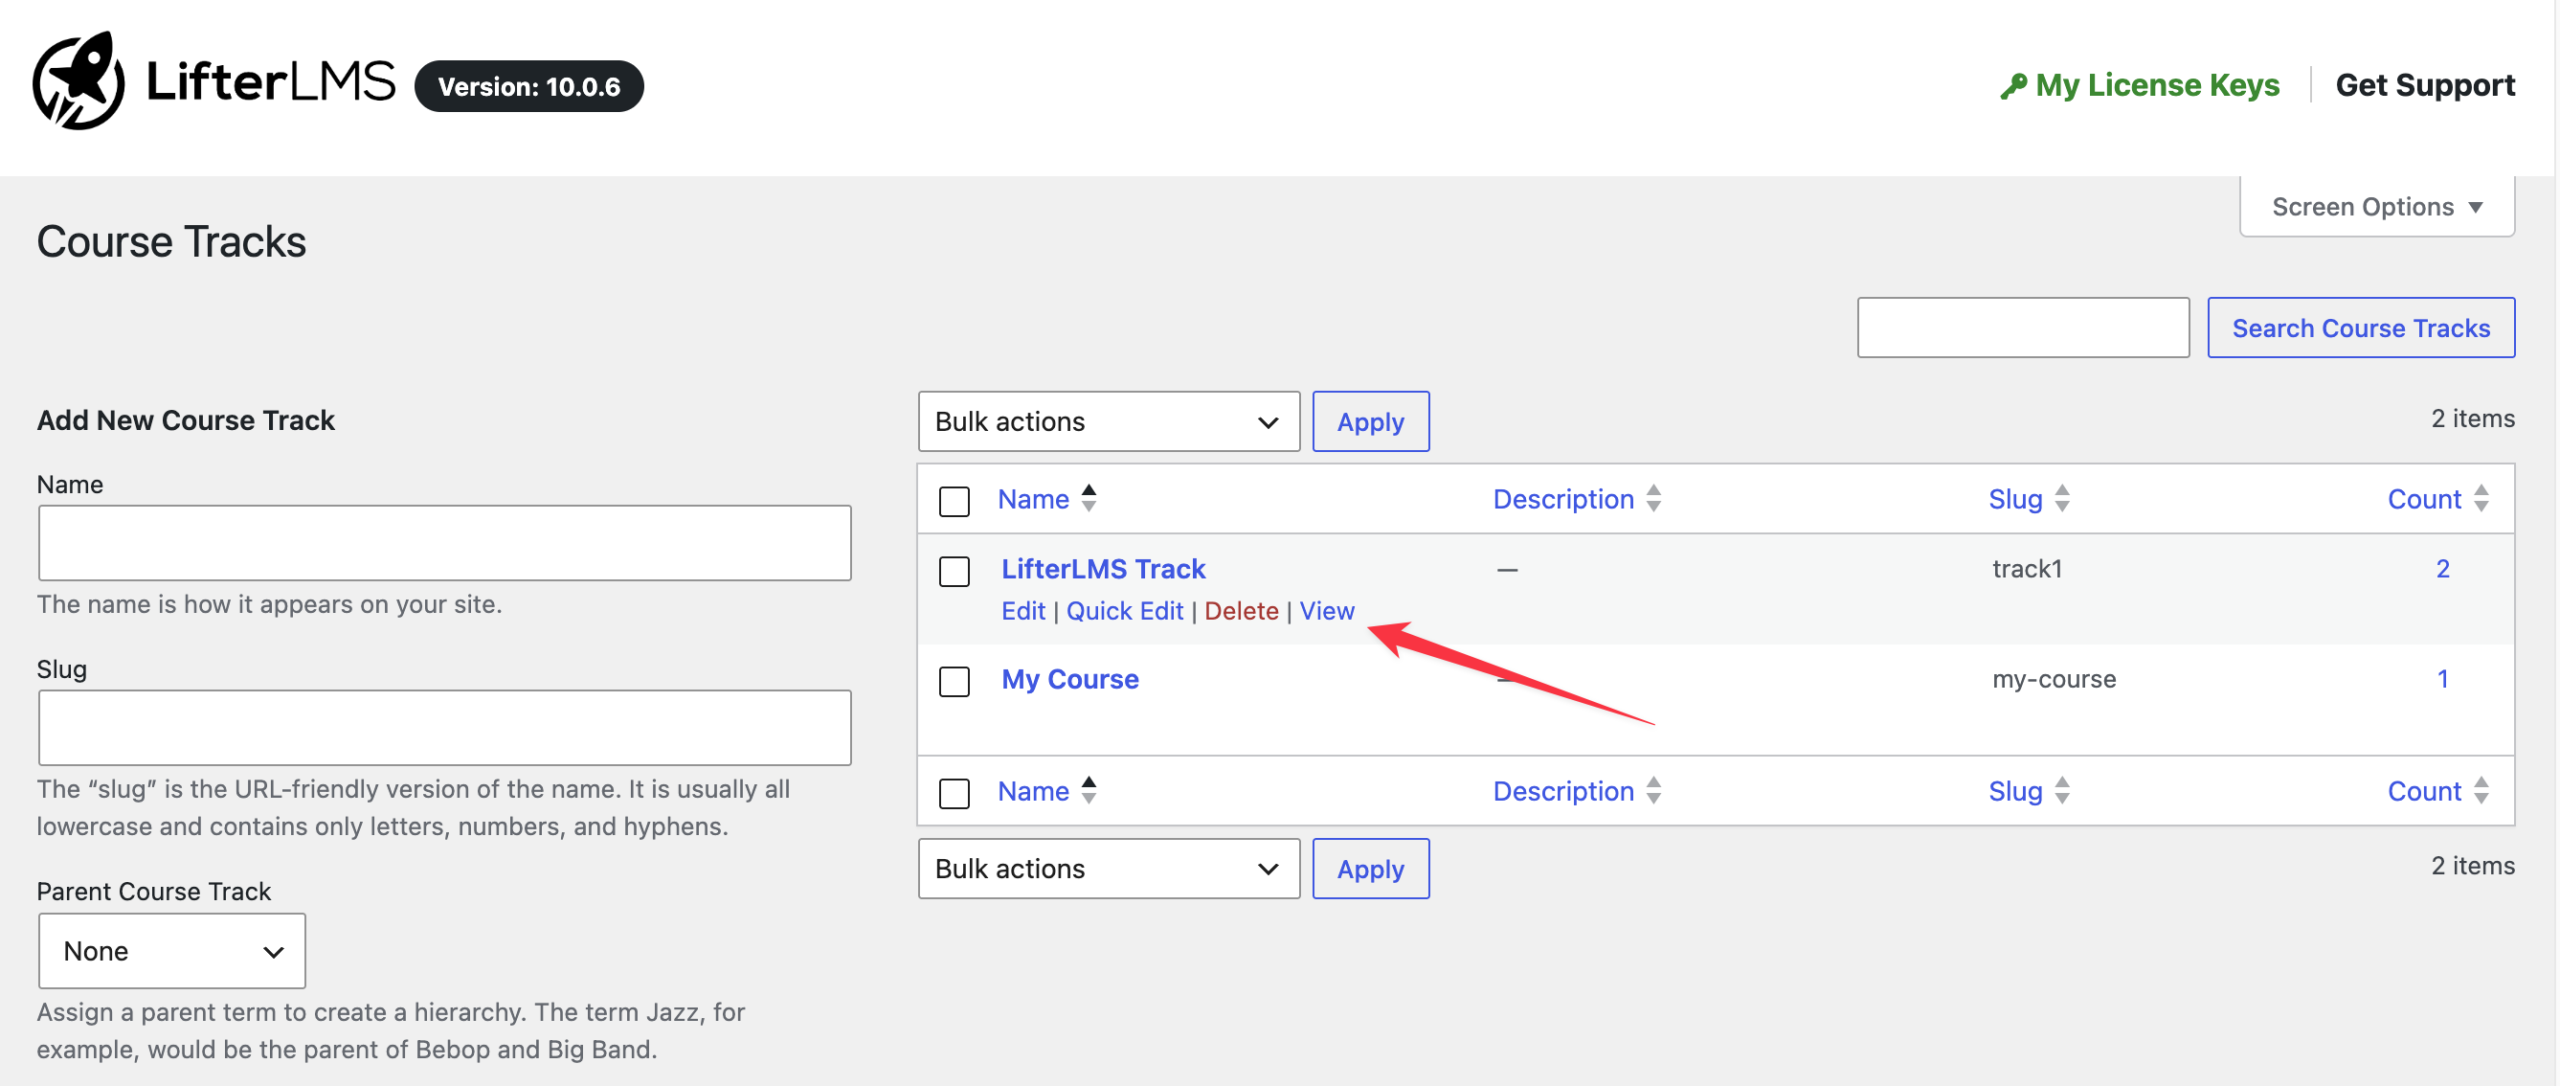The image size is (2560, 1086).
Task: Expand the Screen Options panel
Action: 2377,207
